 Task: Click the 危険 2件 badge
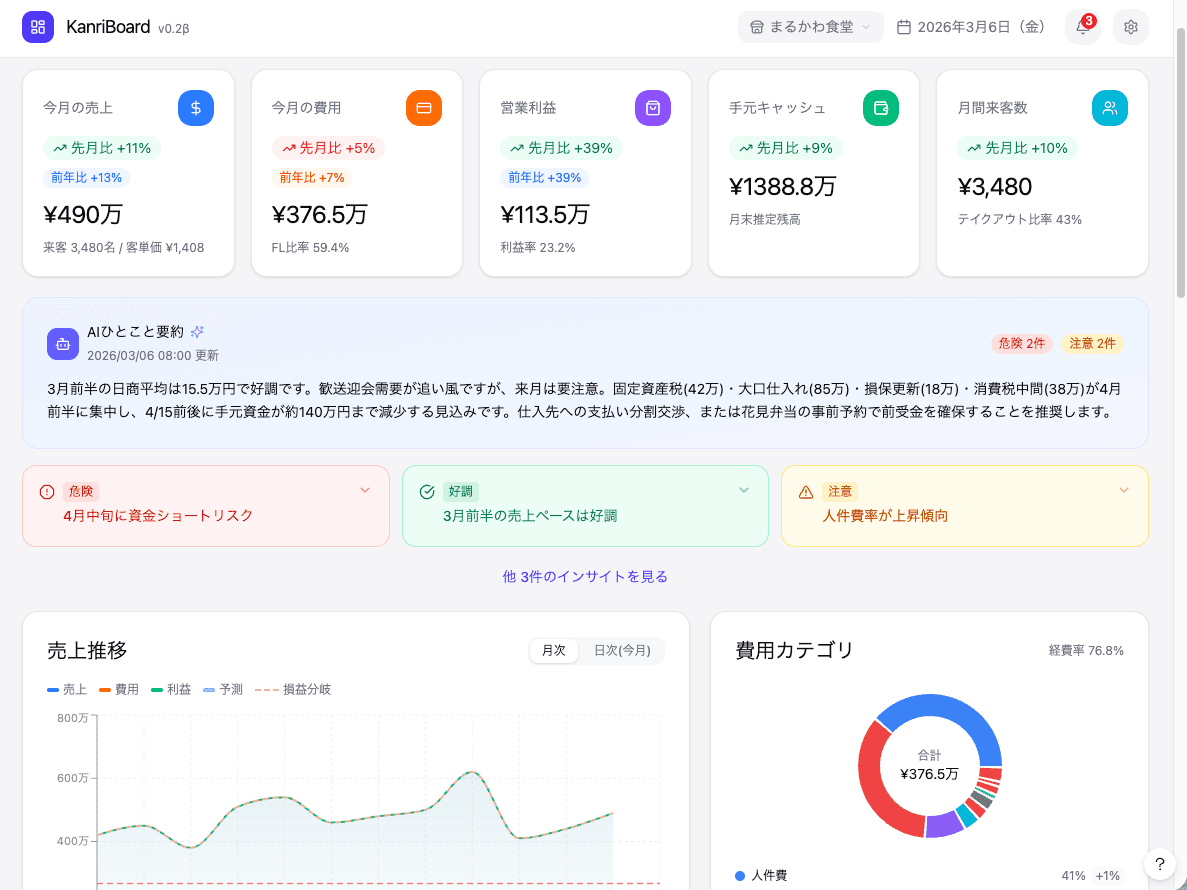pyautogui.click(x=1021, y=343)
